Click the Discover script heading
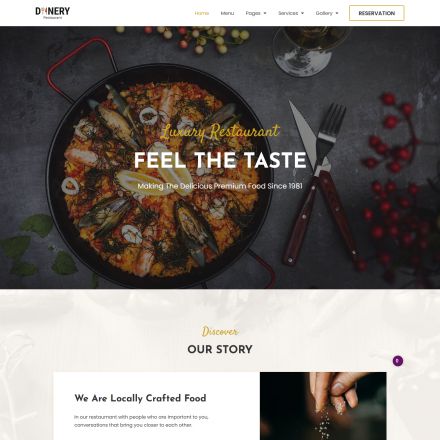This screenshot has width=440, height=440. (x=220, y=332)
